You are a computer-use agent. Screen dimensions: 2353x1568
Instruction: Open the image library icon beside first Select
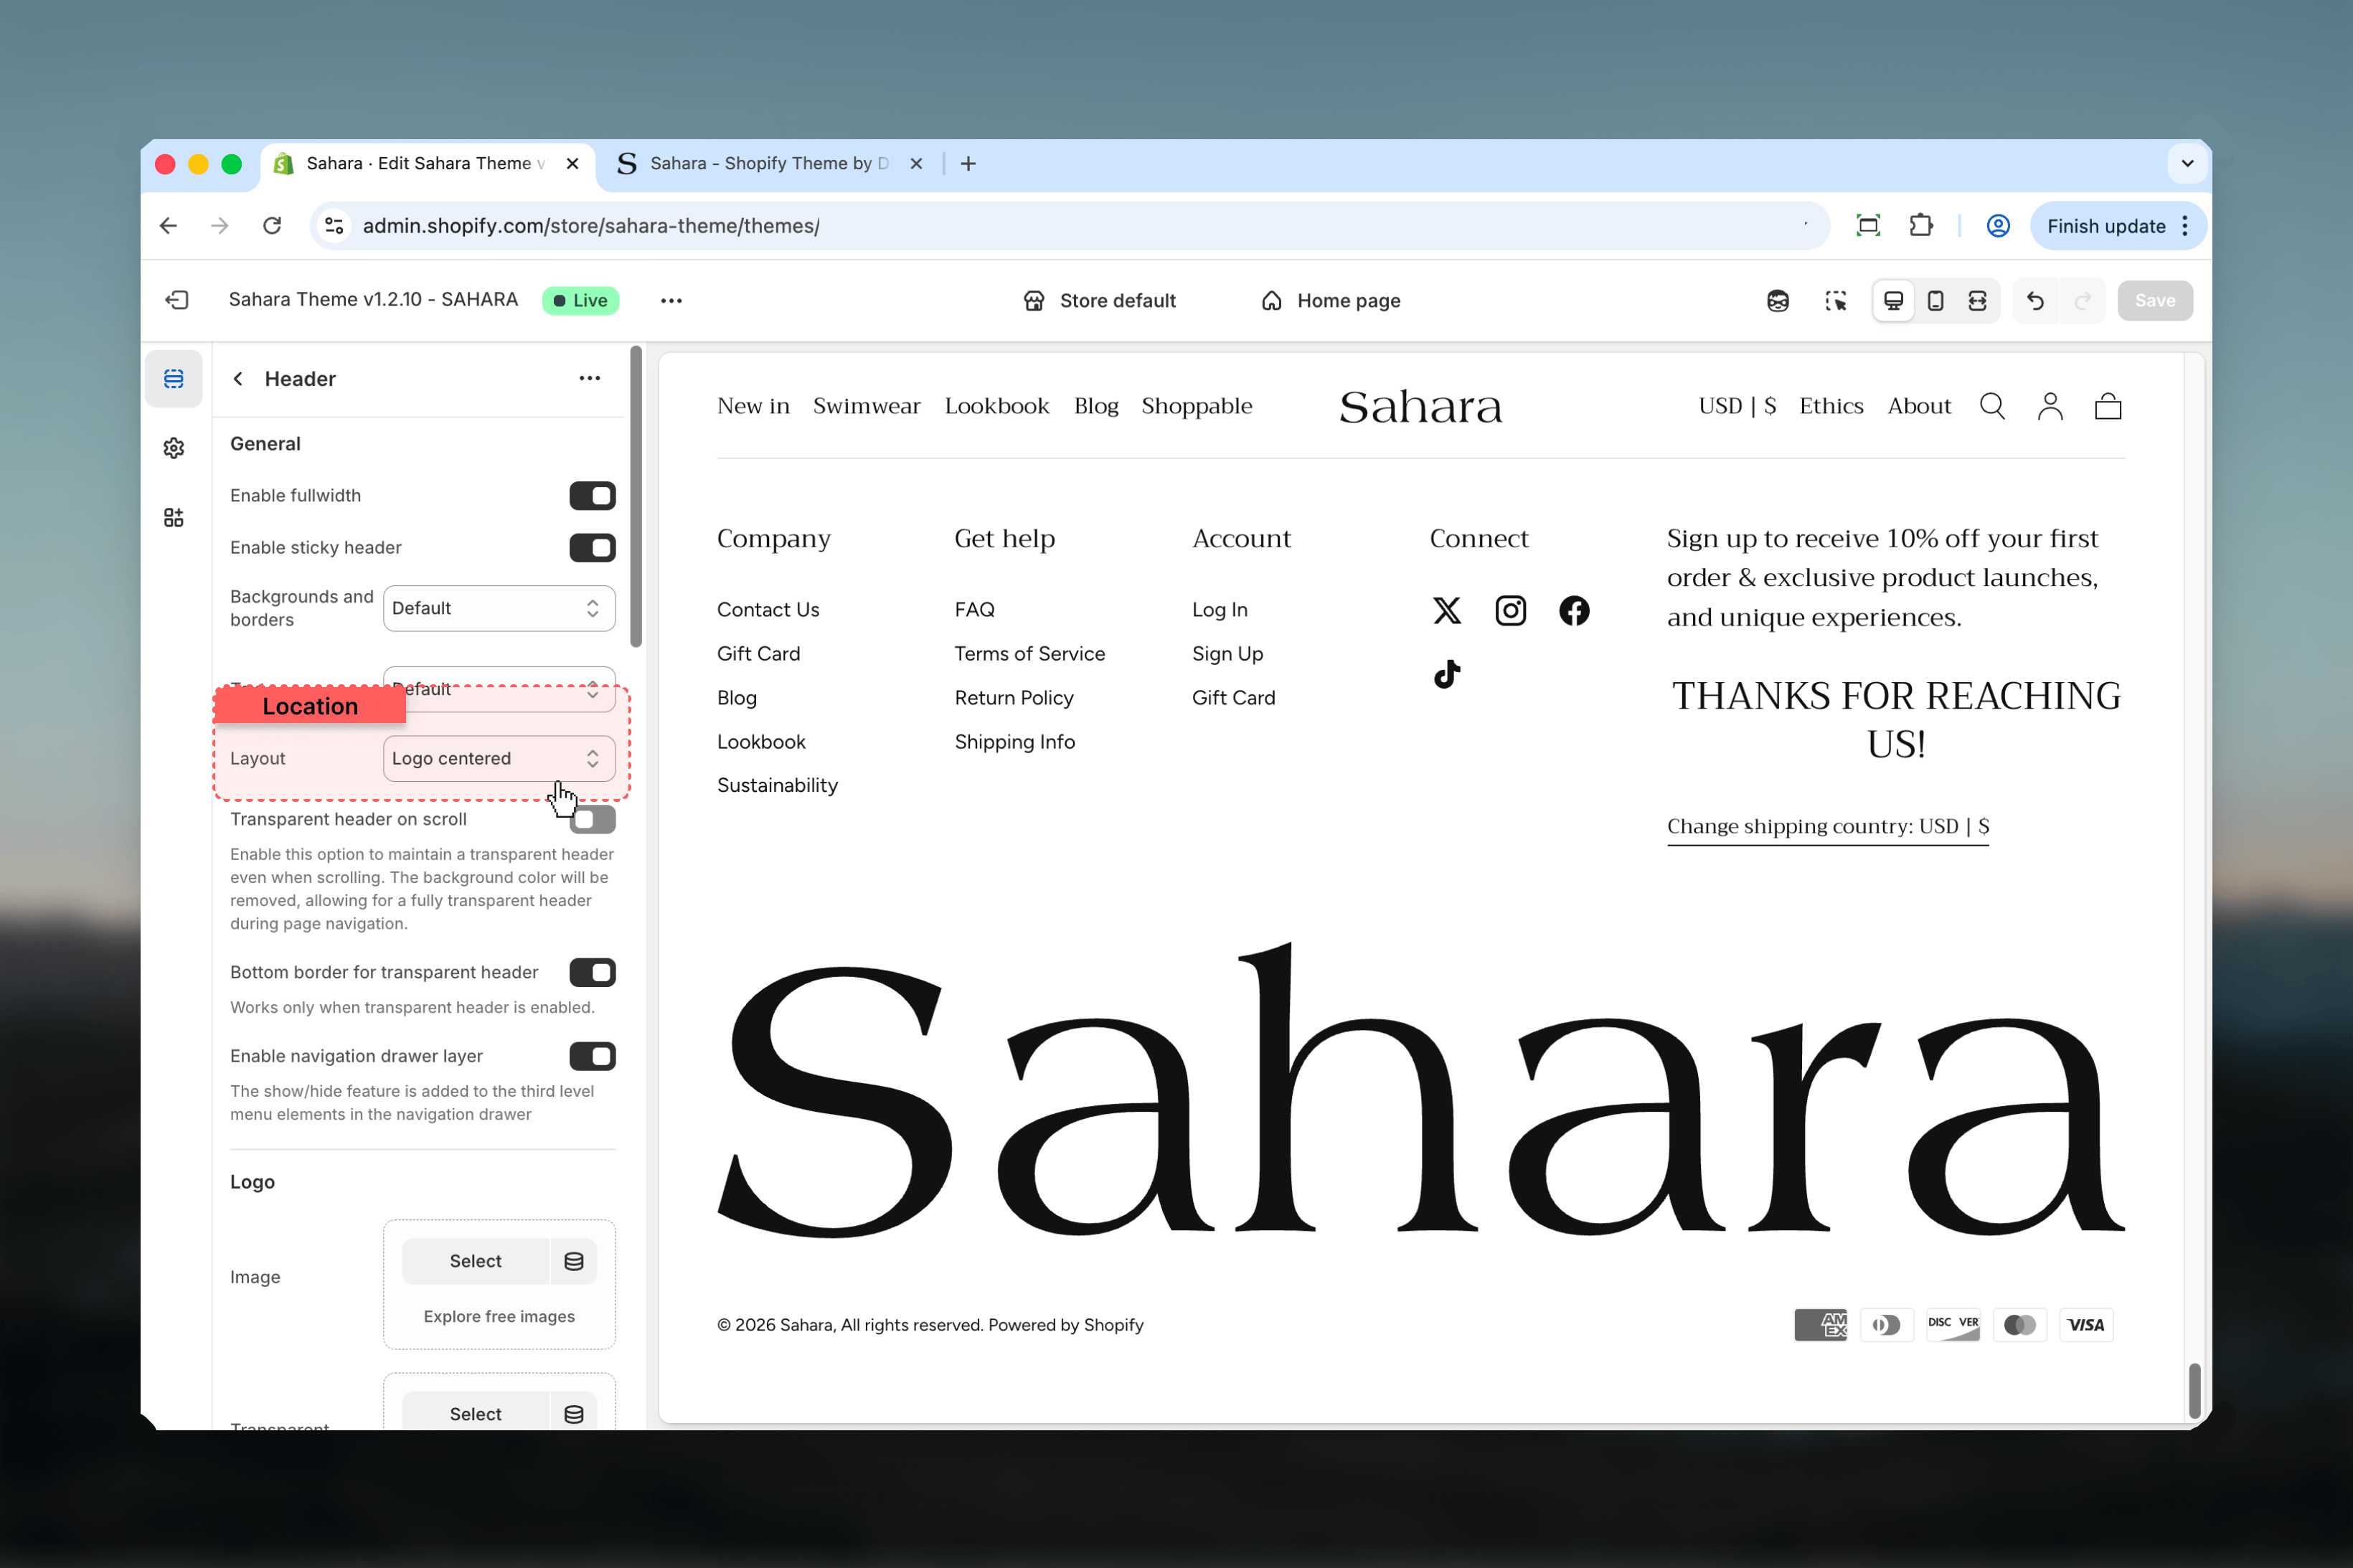[574, 1261]
